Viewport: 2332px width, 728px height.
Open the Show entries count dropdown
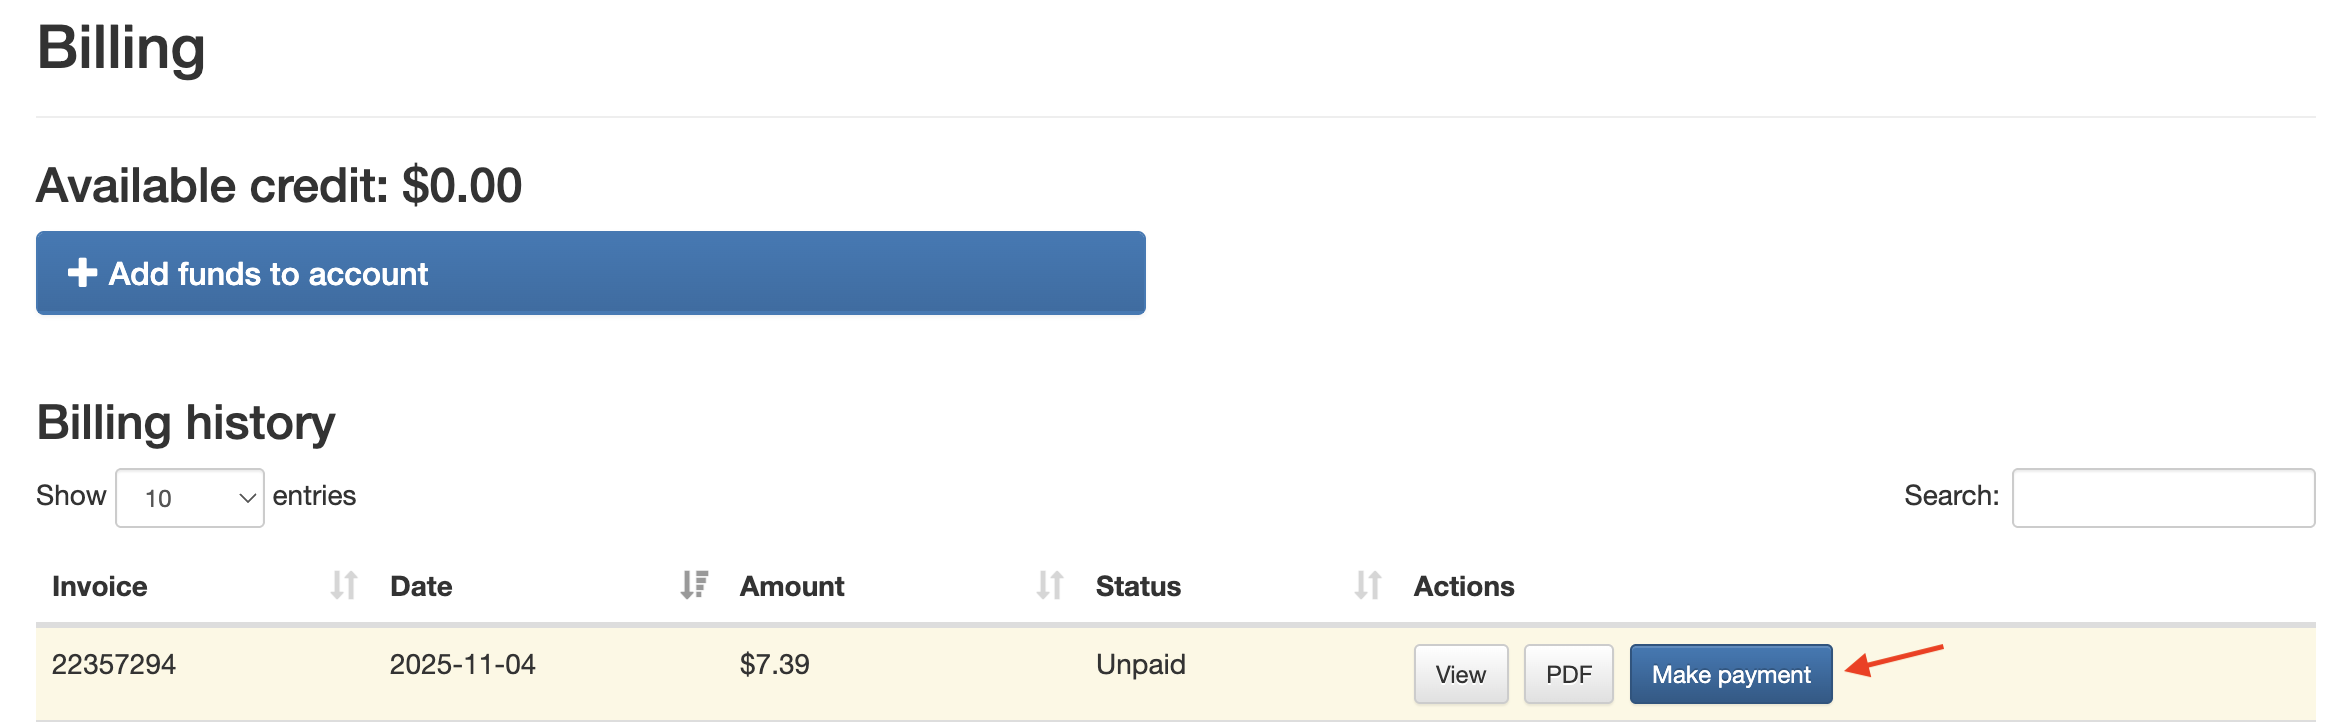[x=190, y=498]
